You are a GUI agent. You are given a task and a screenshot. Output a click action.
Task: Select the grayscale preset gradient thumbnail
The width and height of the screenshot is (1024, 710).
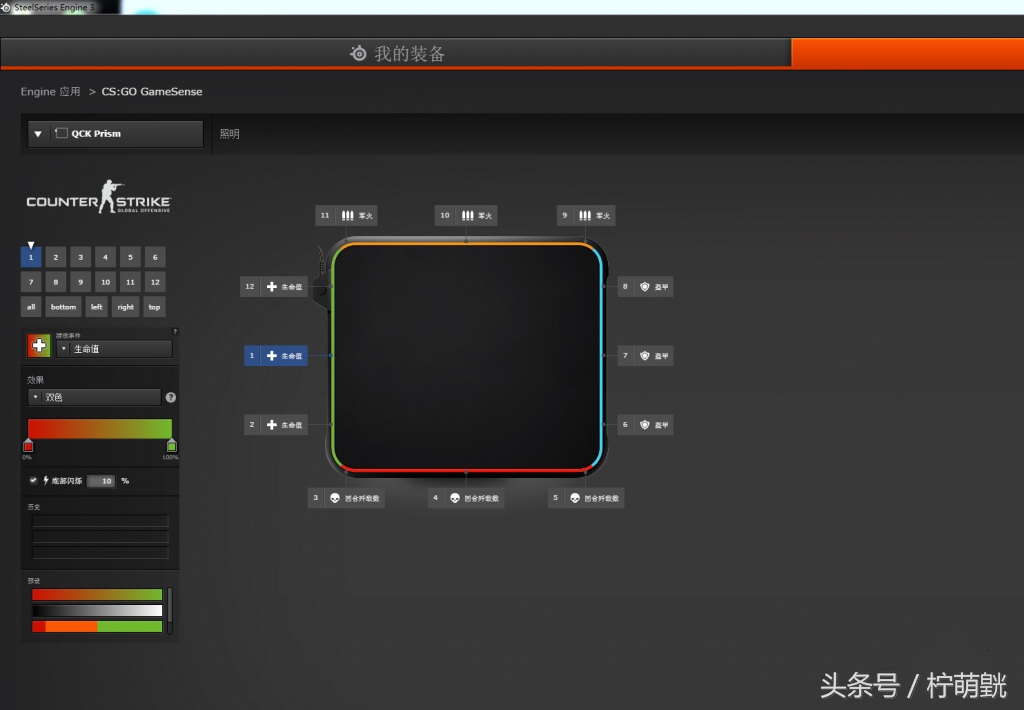tap(97, 608)
